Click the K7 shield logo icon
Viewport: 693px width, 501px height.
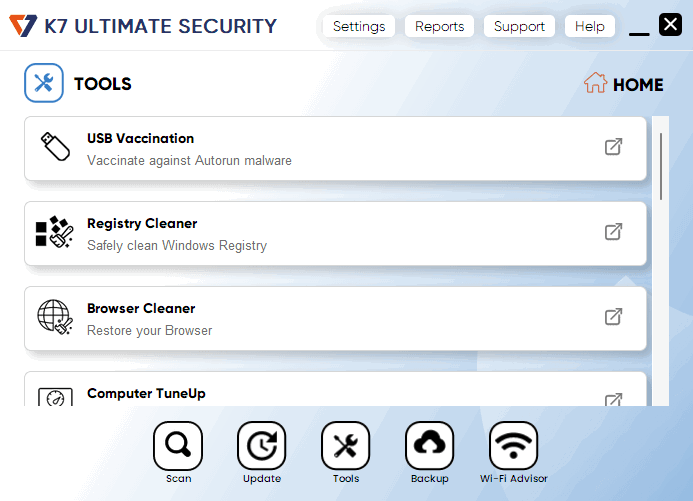tap(23, 26)
